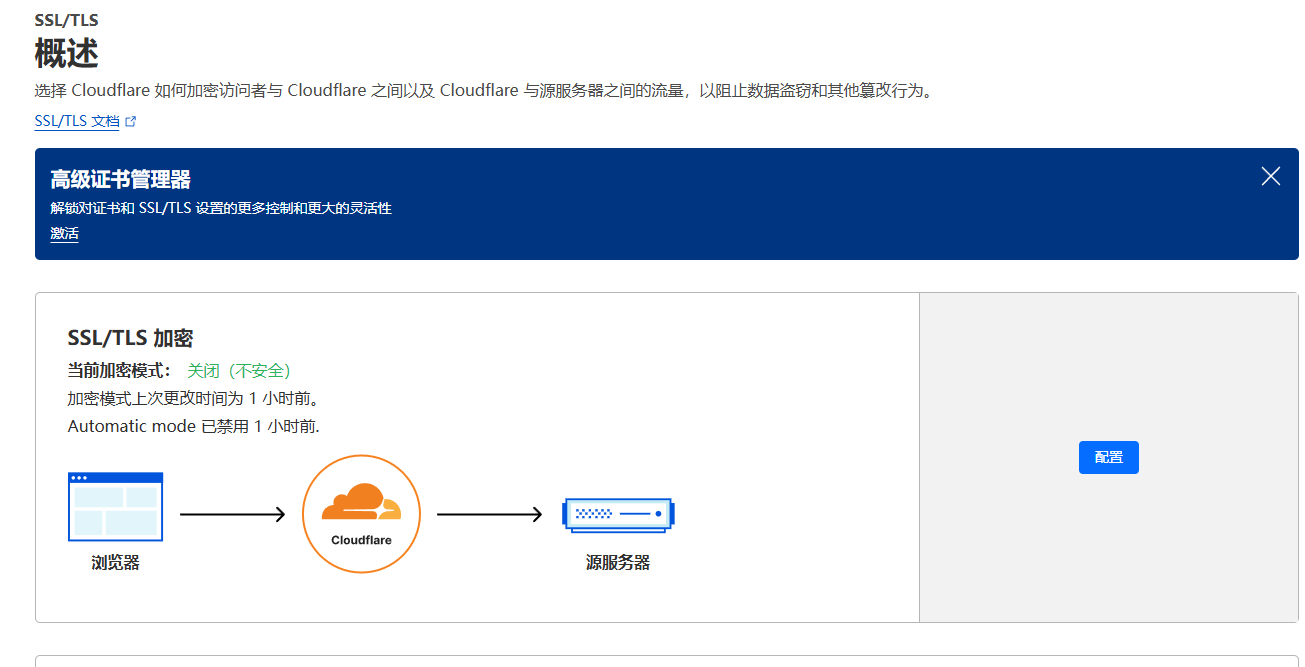Click the SSL/TLS breadcrumb above 概述
Image resolution: width=1305 pixels, height=667 pixels.
pyautogui.click(x=66, y=20)
